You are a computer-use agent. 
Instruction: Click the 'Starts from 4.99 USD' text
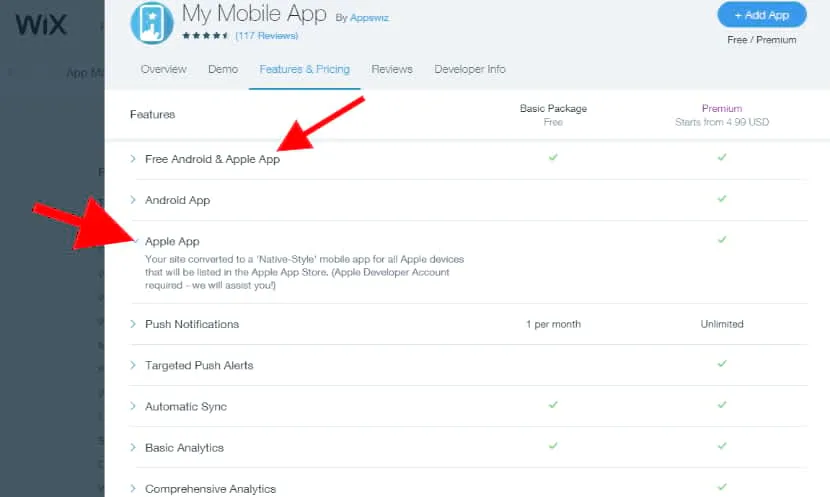[x=722, y=122]
